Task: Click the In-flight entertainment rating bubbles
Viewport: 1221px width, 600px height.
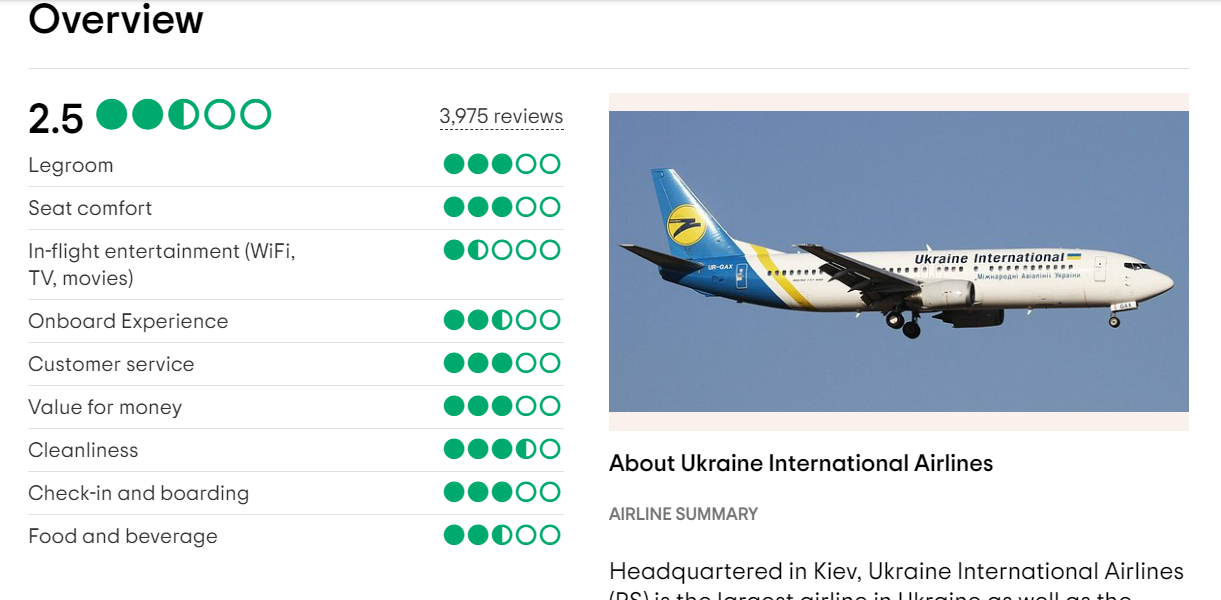Action: coord(502,250)
